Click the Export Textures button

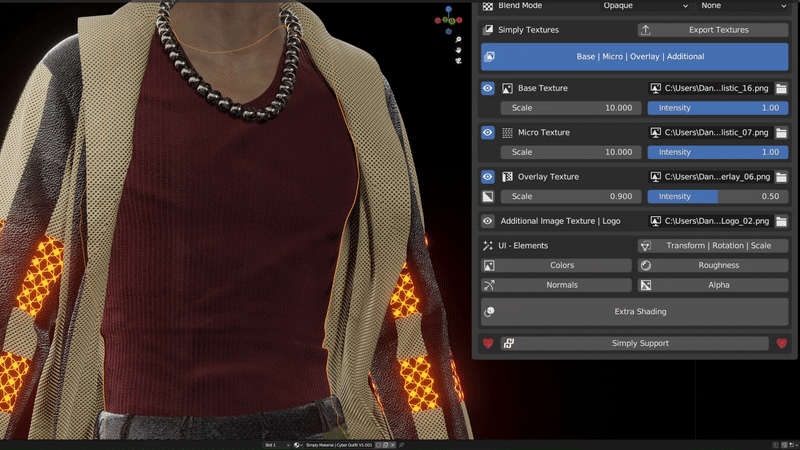(x=712, y=30)
